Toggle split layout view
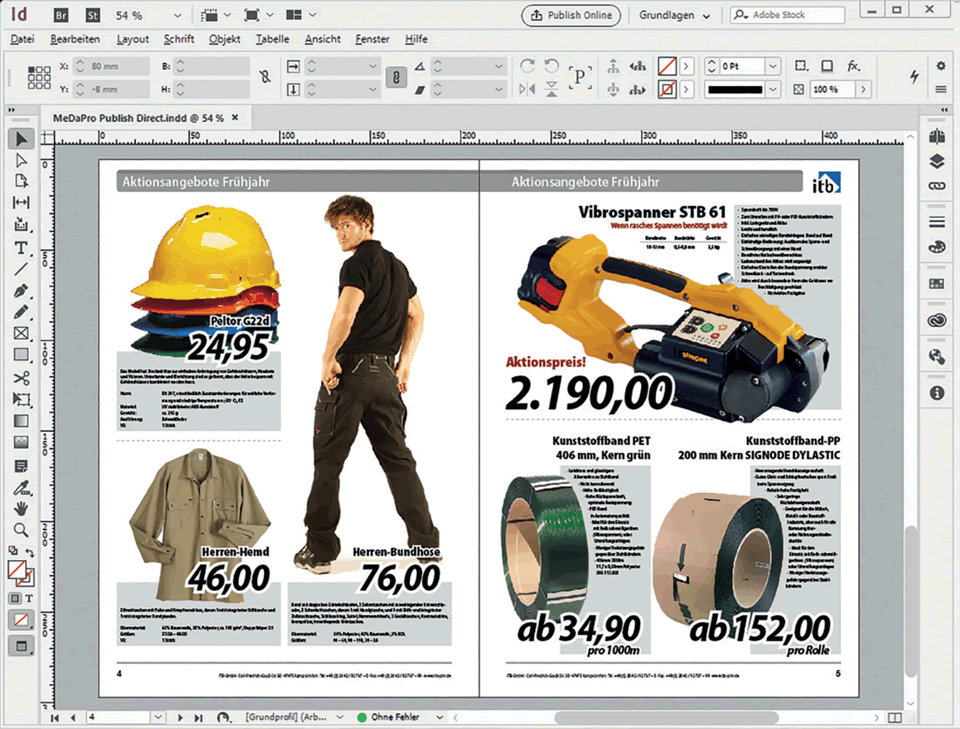960x729 pixels. click(x=894, y=717)
